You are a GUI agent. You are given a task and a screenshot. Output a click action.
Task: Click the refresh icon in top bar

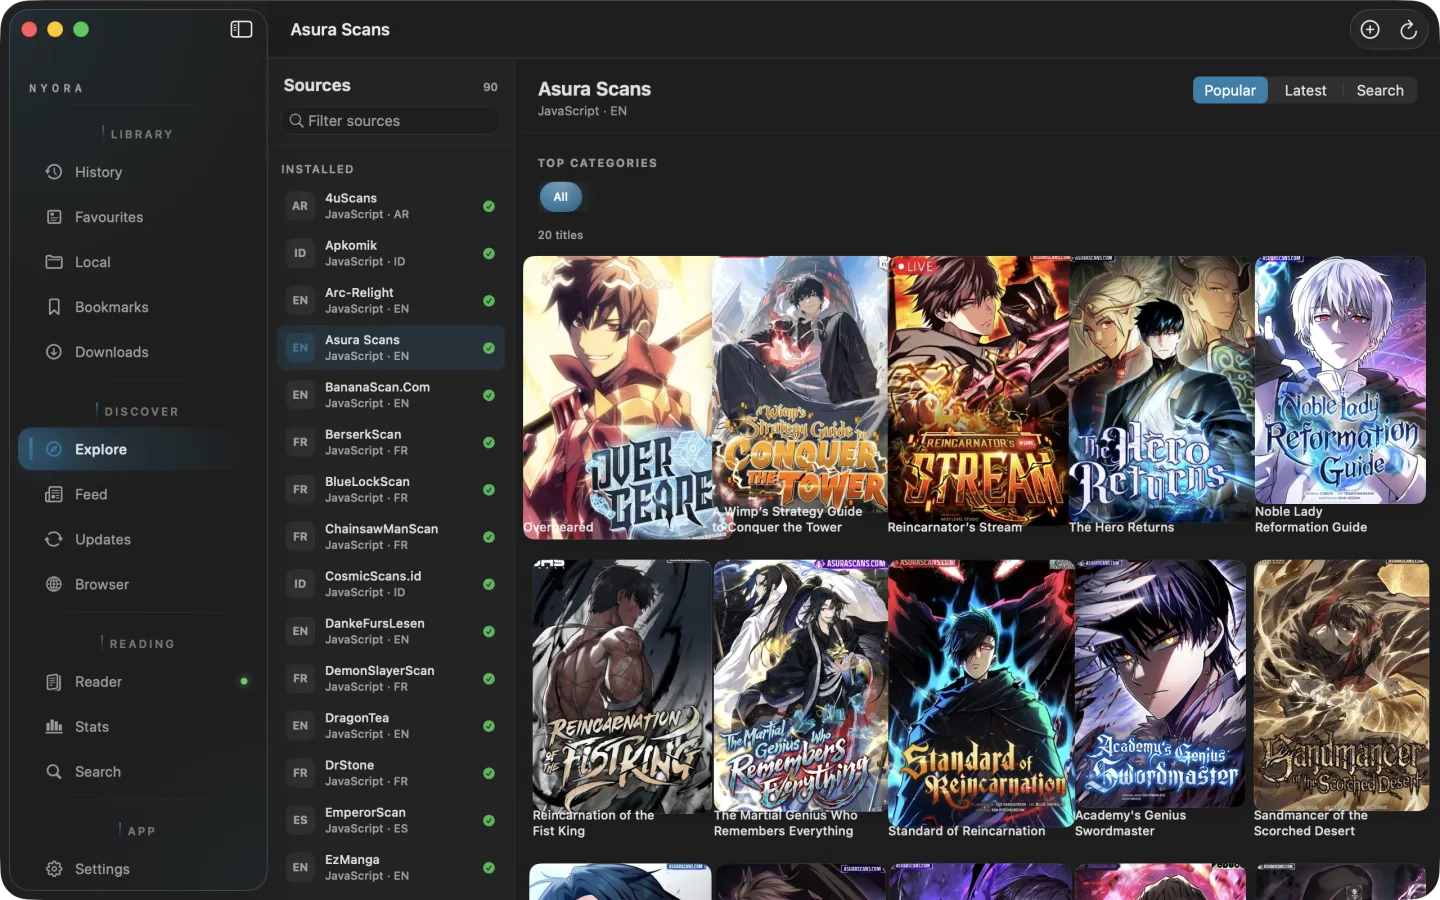point(1408,30)
